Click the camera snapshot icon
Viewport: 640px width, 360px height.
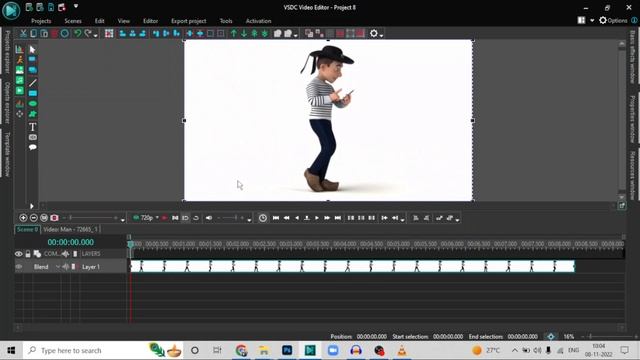(x=54, y=218)
